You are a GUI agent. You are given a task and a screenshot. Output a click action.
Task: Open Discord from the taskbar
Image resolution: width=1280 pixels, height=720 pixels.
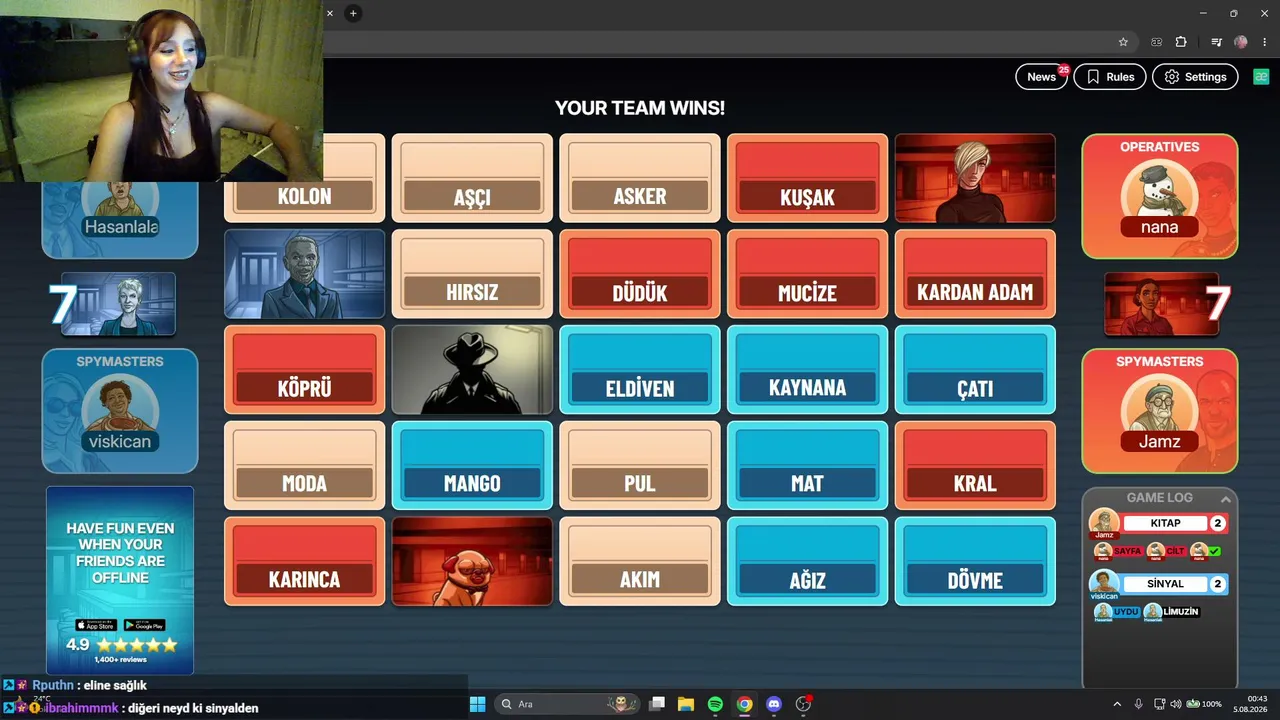pyautogui.click(x=773, y=704)
